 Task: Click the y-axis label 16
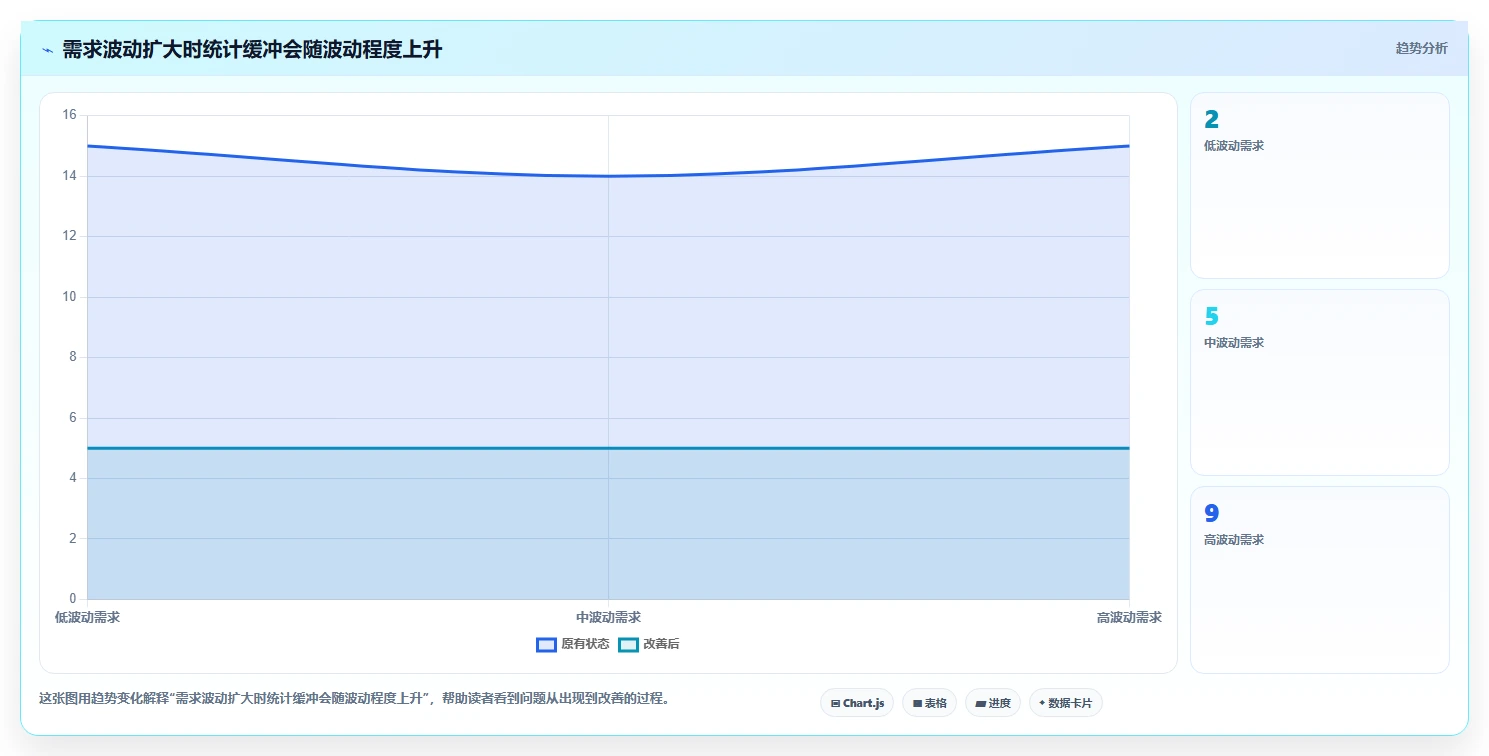click(x=69, y=115)
